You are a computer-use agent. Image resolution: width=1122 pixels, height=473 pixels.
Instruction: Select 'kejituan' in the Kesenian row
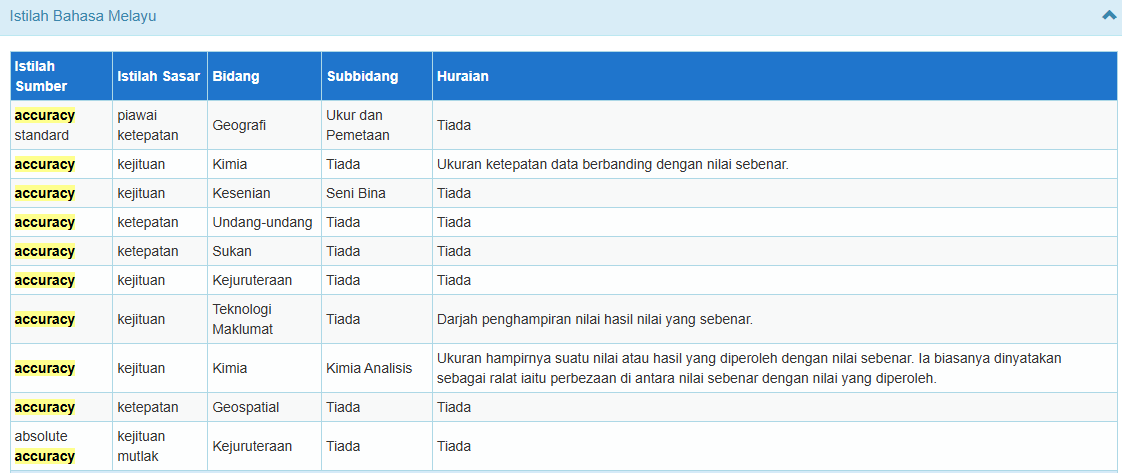coord(141,193)
